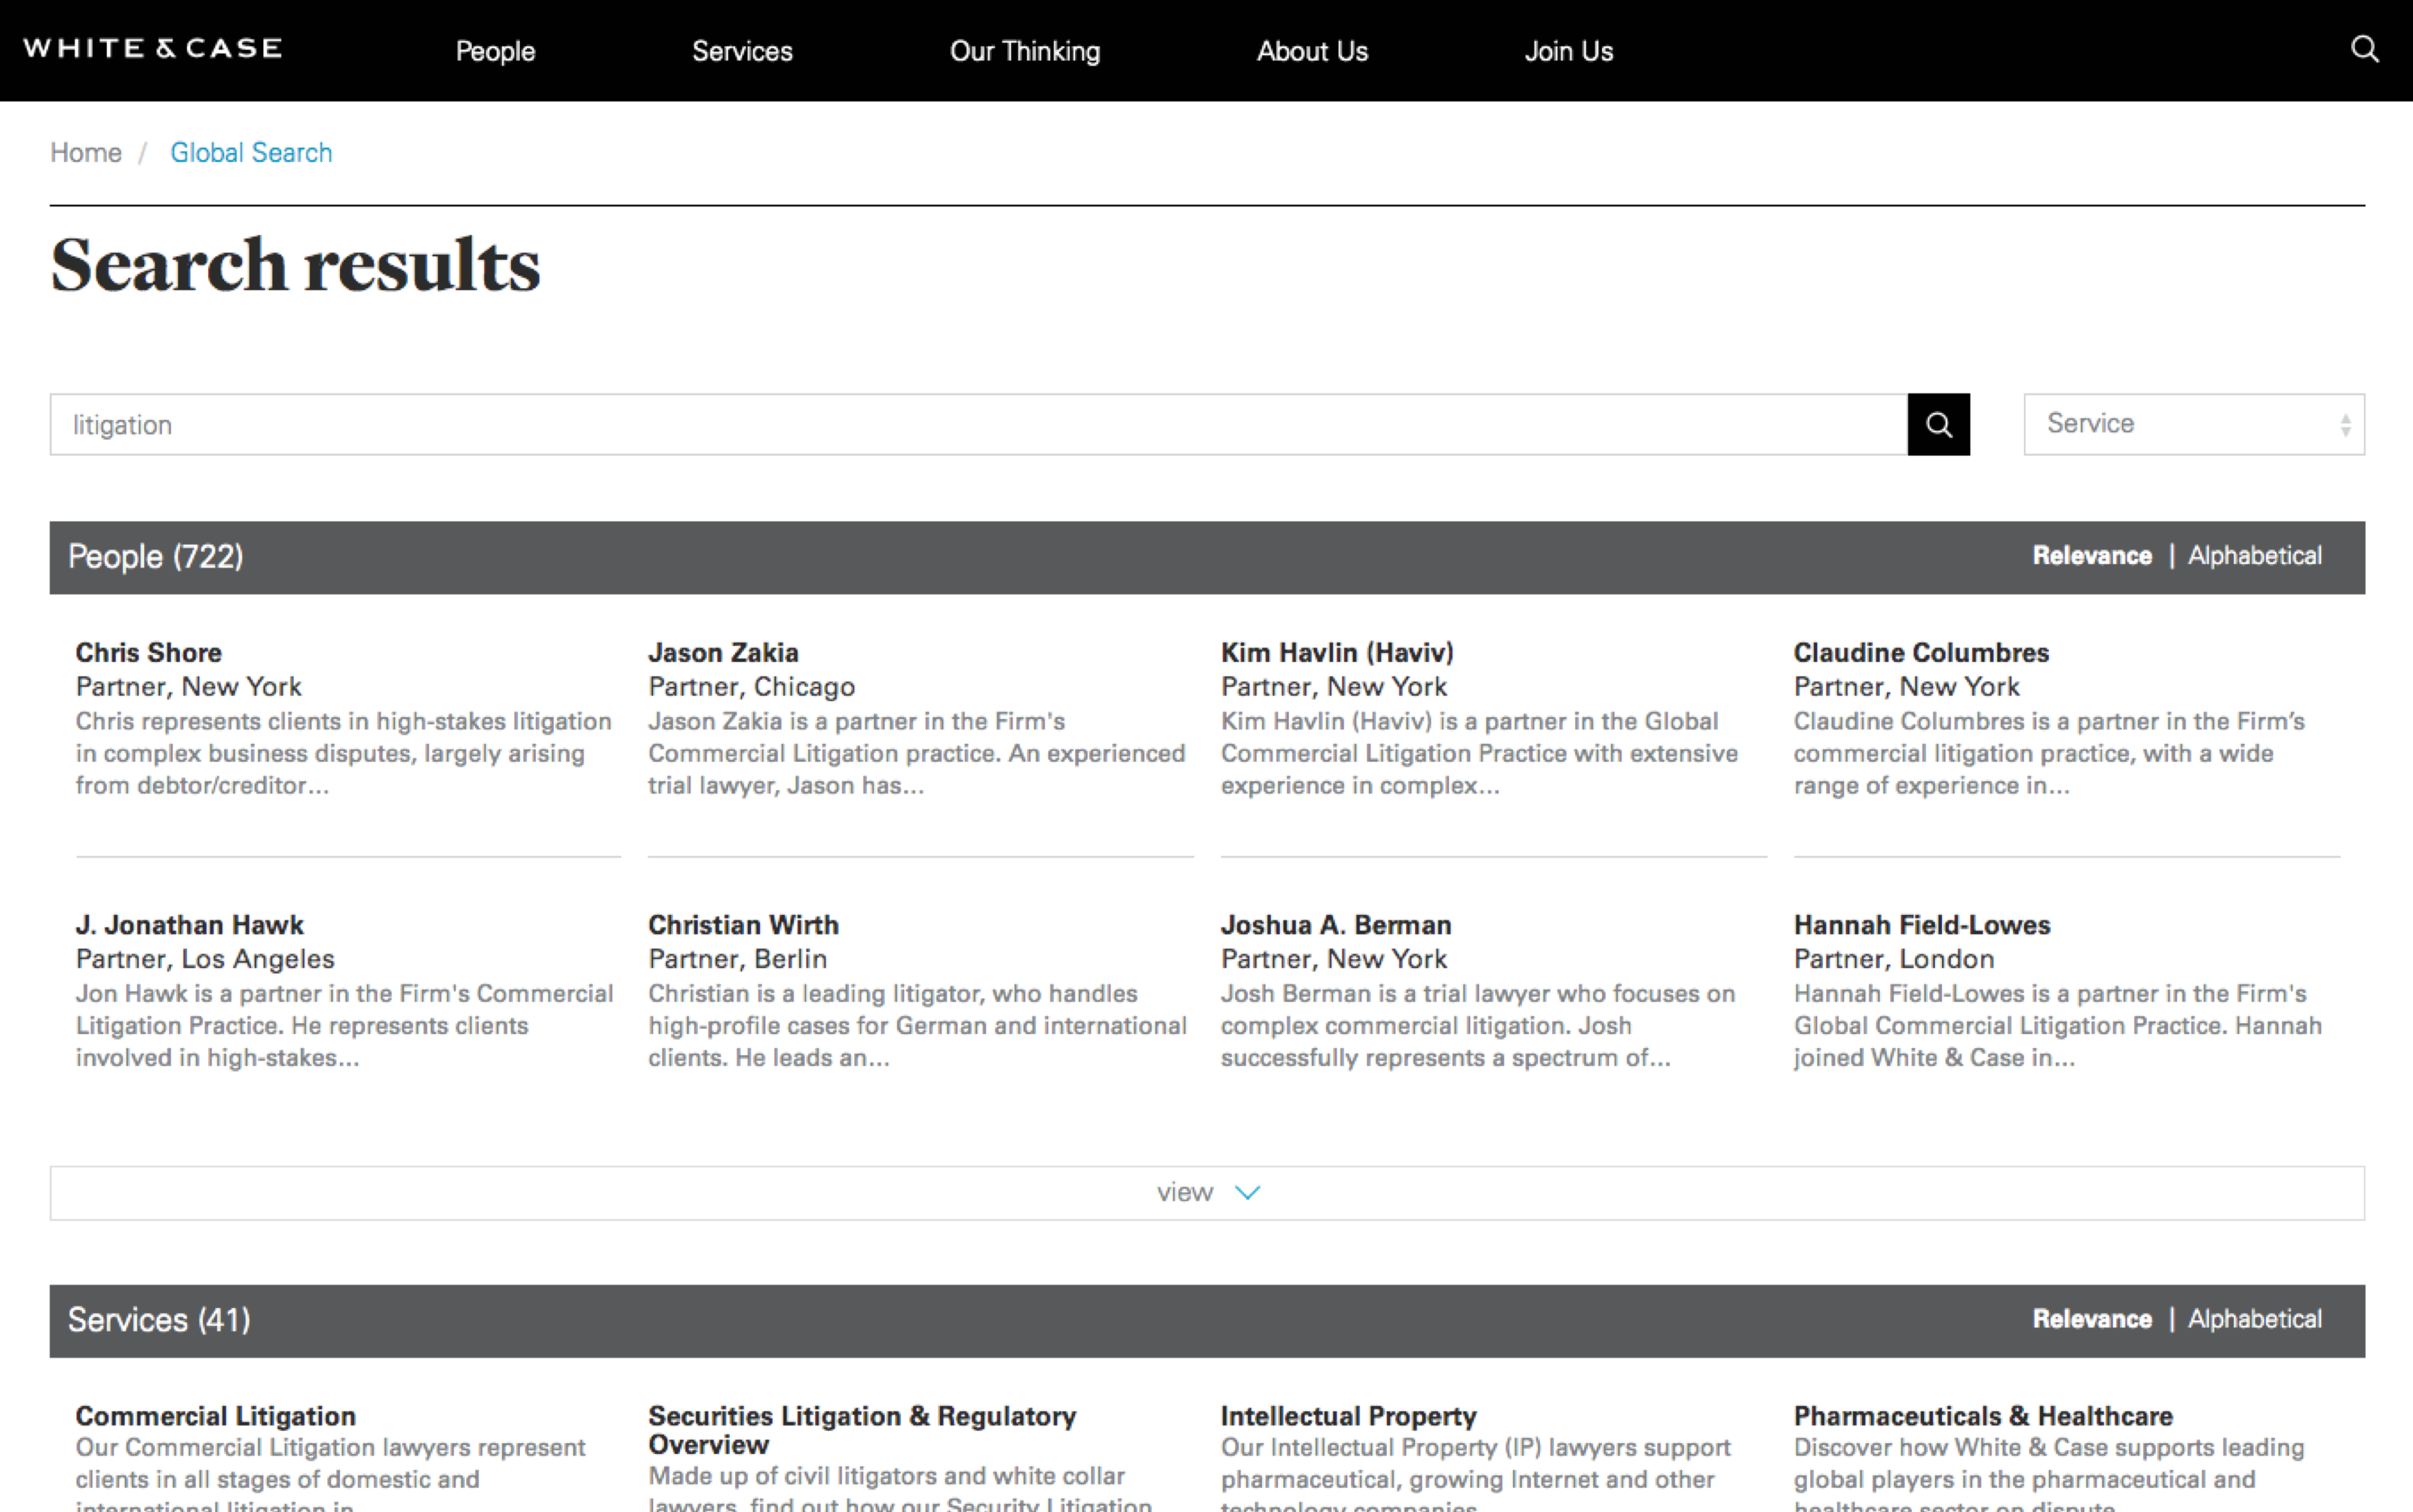Image resolution: width=2413 pixels, height=1512 pixels.
Task: Click Chris Shore's description text
Action: 344,753
